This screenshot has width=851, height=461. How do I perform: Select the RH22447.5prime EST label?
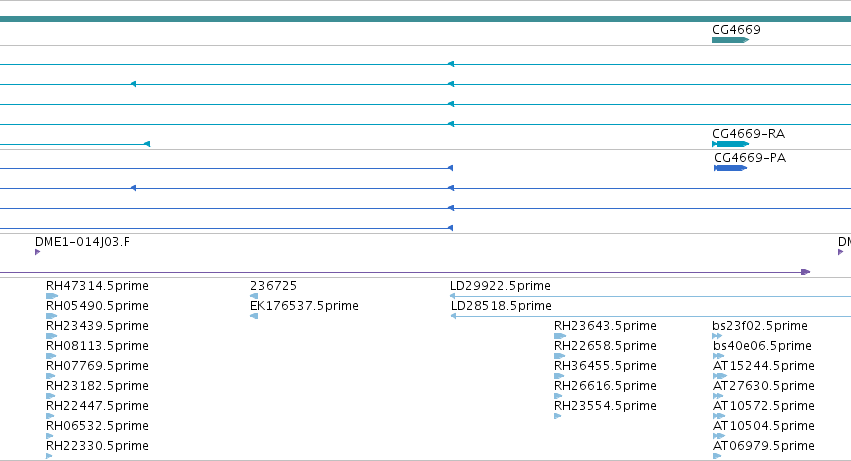(x=97, y=406)
